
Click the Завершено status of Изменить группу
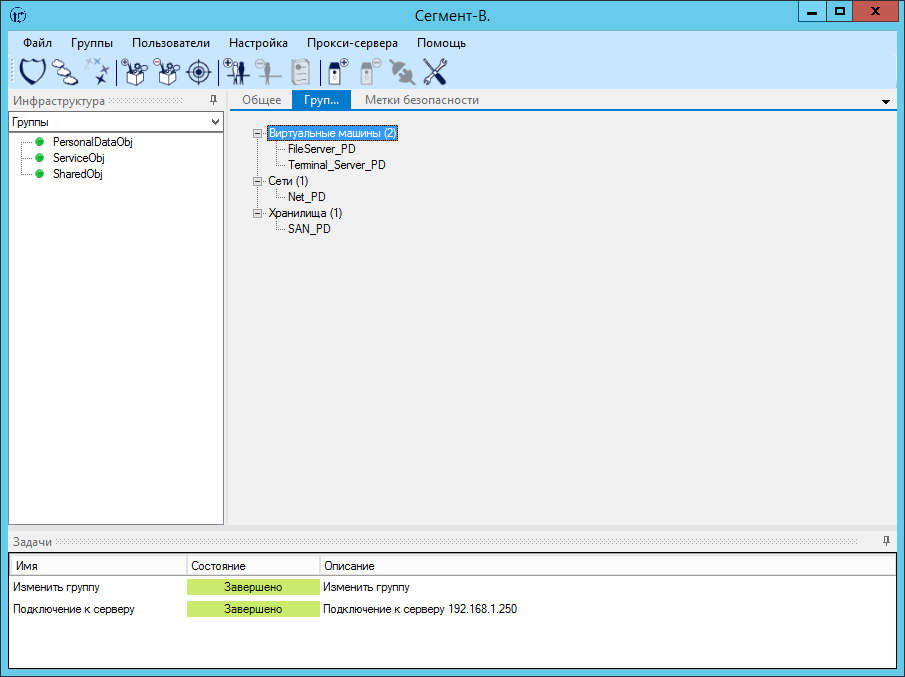click(253, 587)
